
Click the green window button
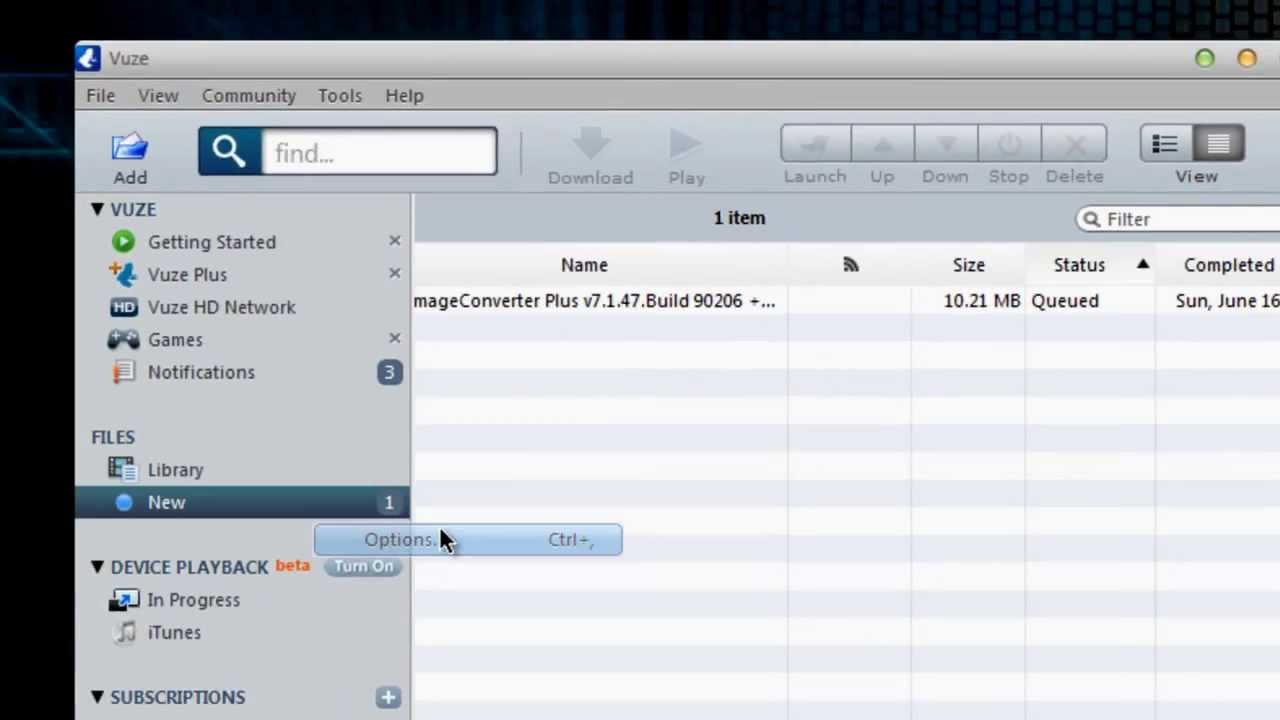click(x=1205, y=59)
